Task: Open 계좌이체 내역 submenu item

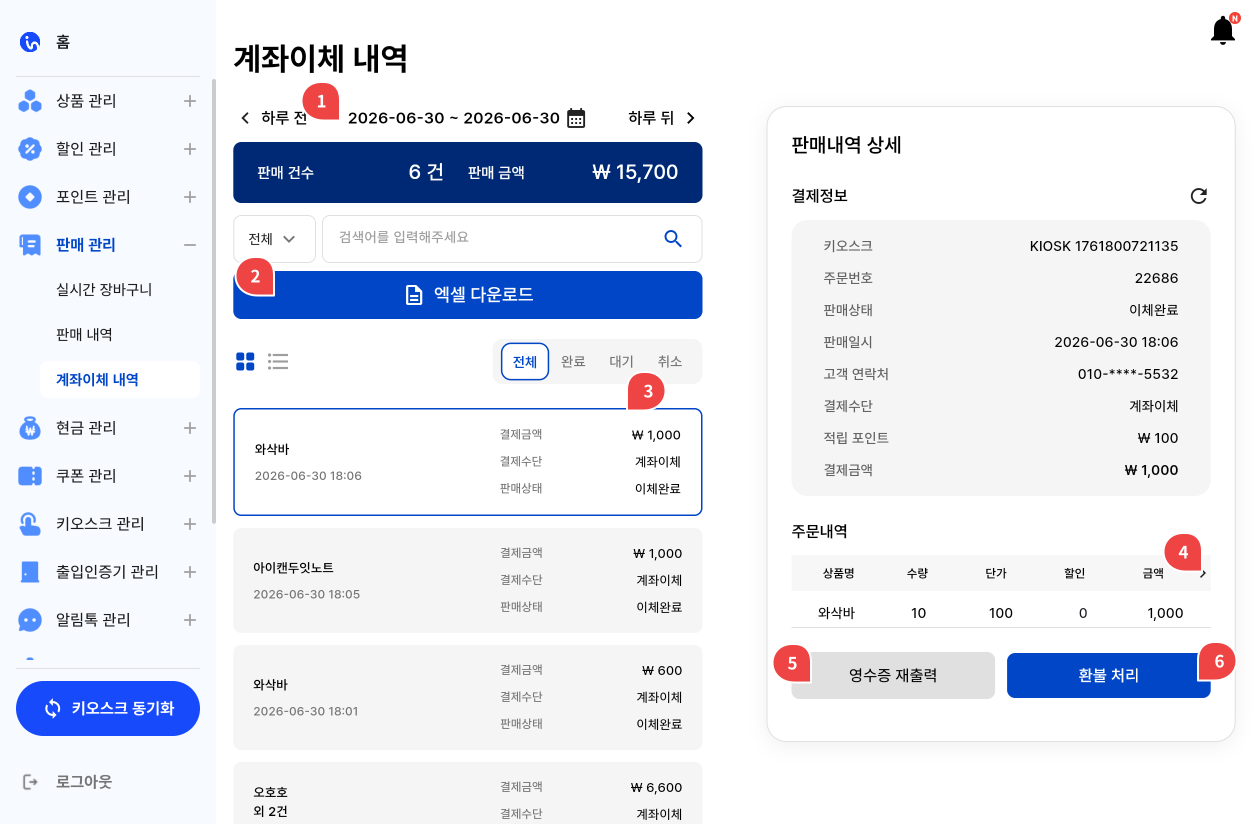Action: 120,380
